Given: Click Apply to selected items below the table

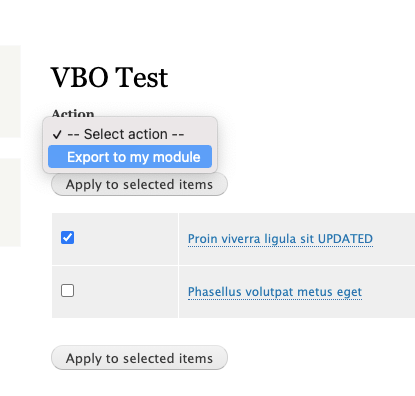Looking at the screenshot, I should pyautogui.click(x=139, y=358).
